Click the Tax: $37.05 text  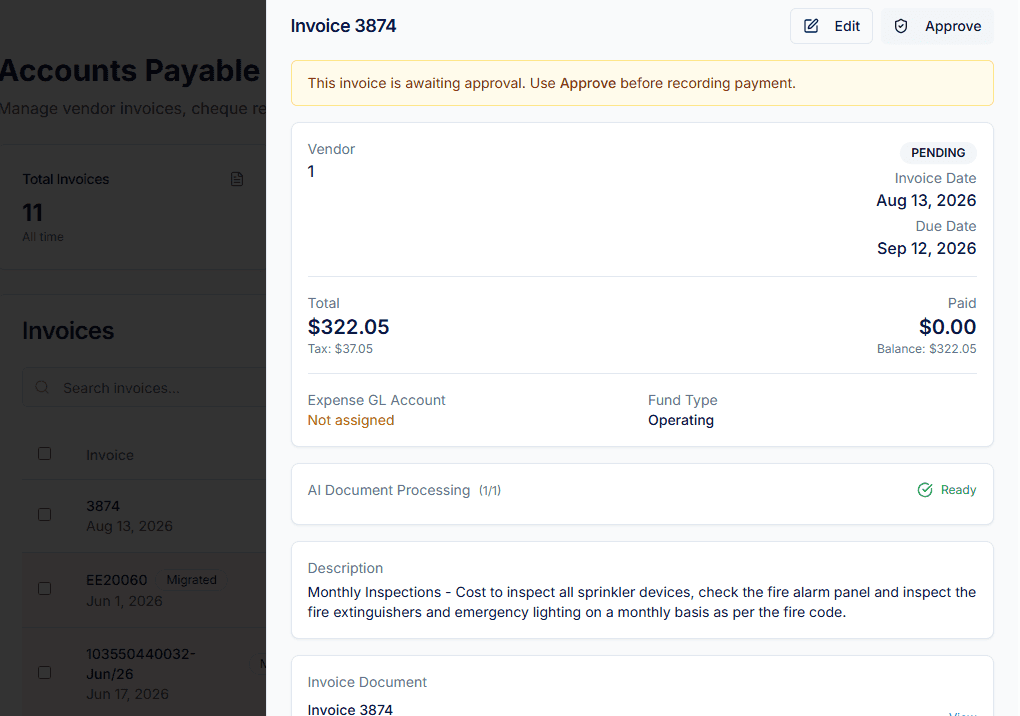click(x=340, y=349)
